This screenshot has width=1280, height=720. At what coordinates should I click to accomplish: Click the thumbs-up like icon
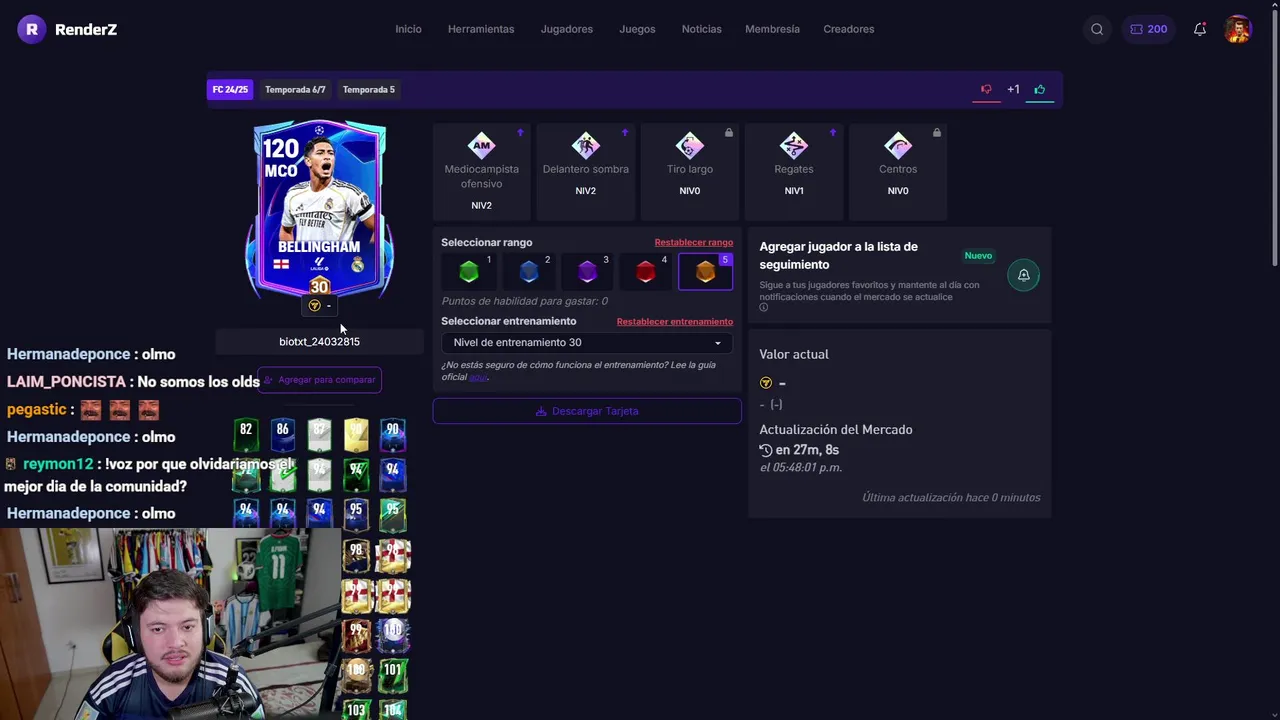click(x=1040, y=89)
